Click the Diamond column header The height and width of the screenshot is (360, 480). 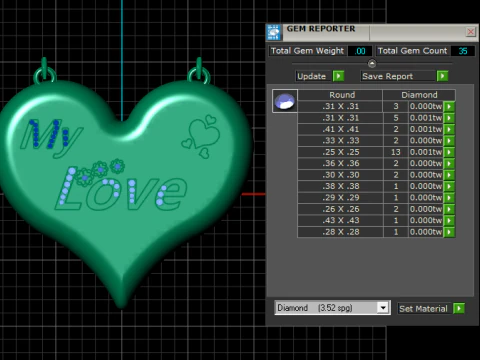419,95
